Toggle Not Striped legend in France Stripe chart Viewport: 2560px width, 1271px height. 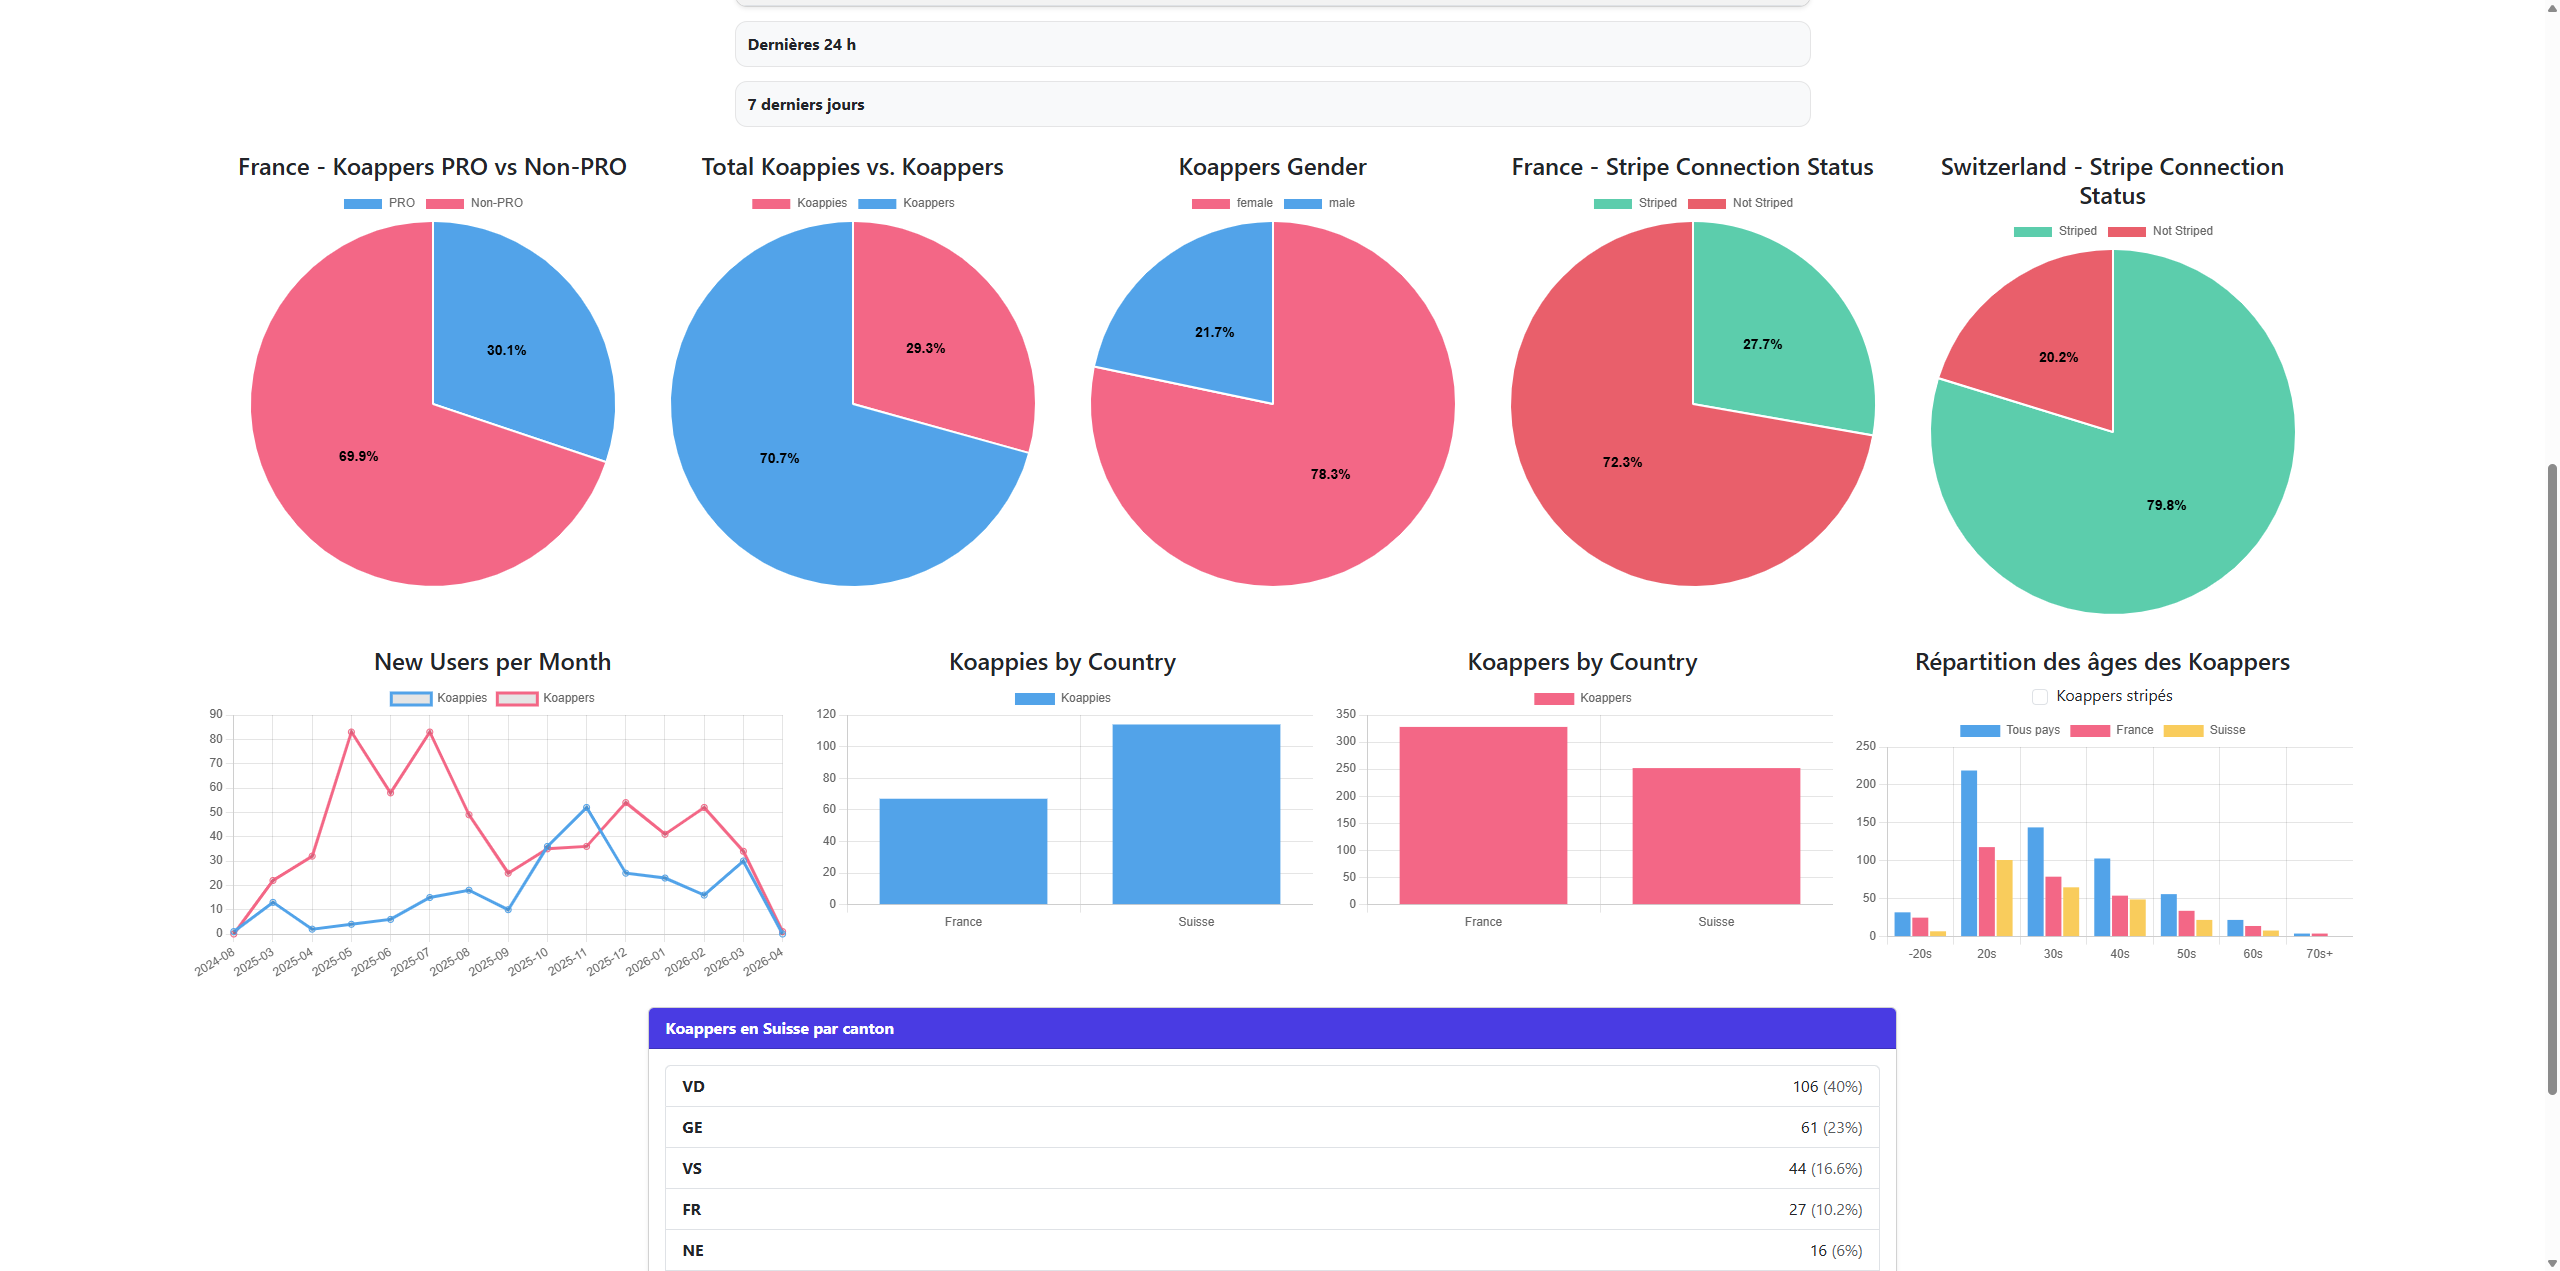pyautogui.click(x=1740, y=203)
